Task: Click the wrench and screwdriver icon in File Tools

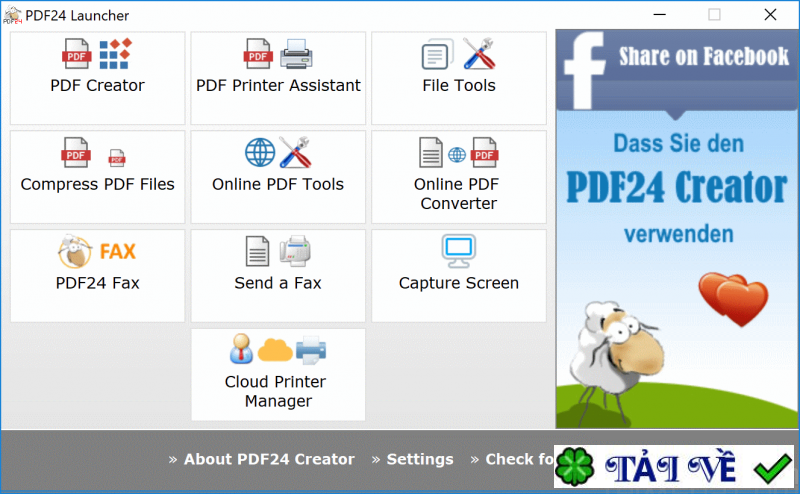Action: click(x=479, y=54)
